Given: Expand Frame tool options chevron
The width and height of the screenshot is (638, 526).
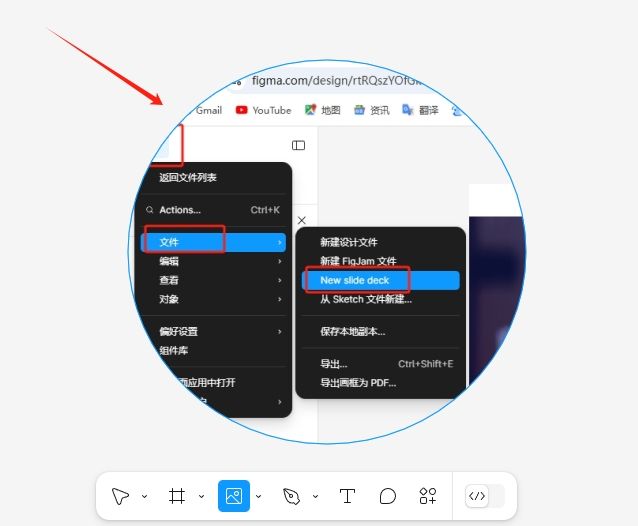Looking at the screenshot, I should click(x=201, y=496).
